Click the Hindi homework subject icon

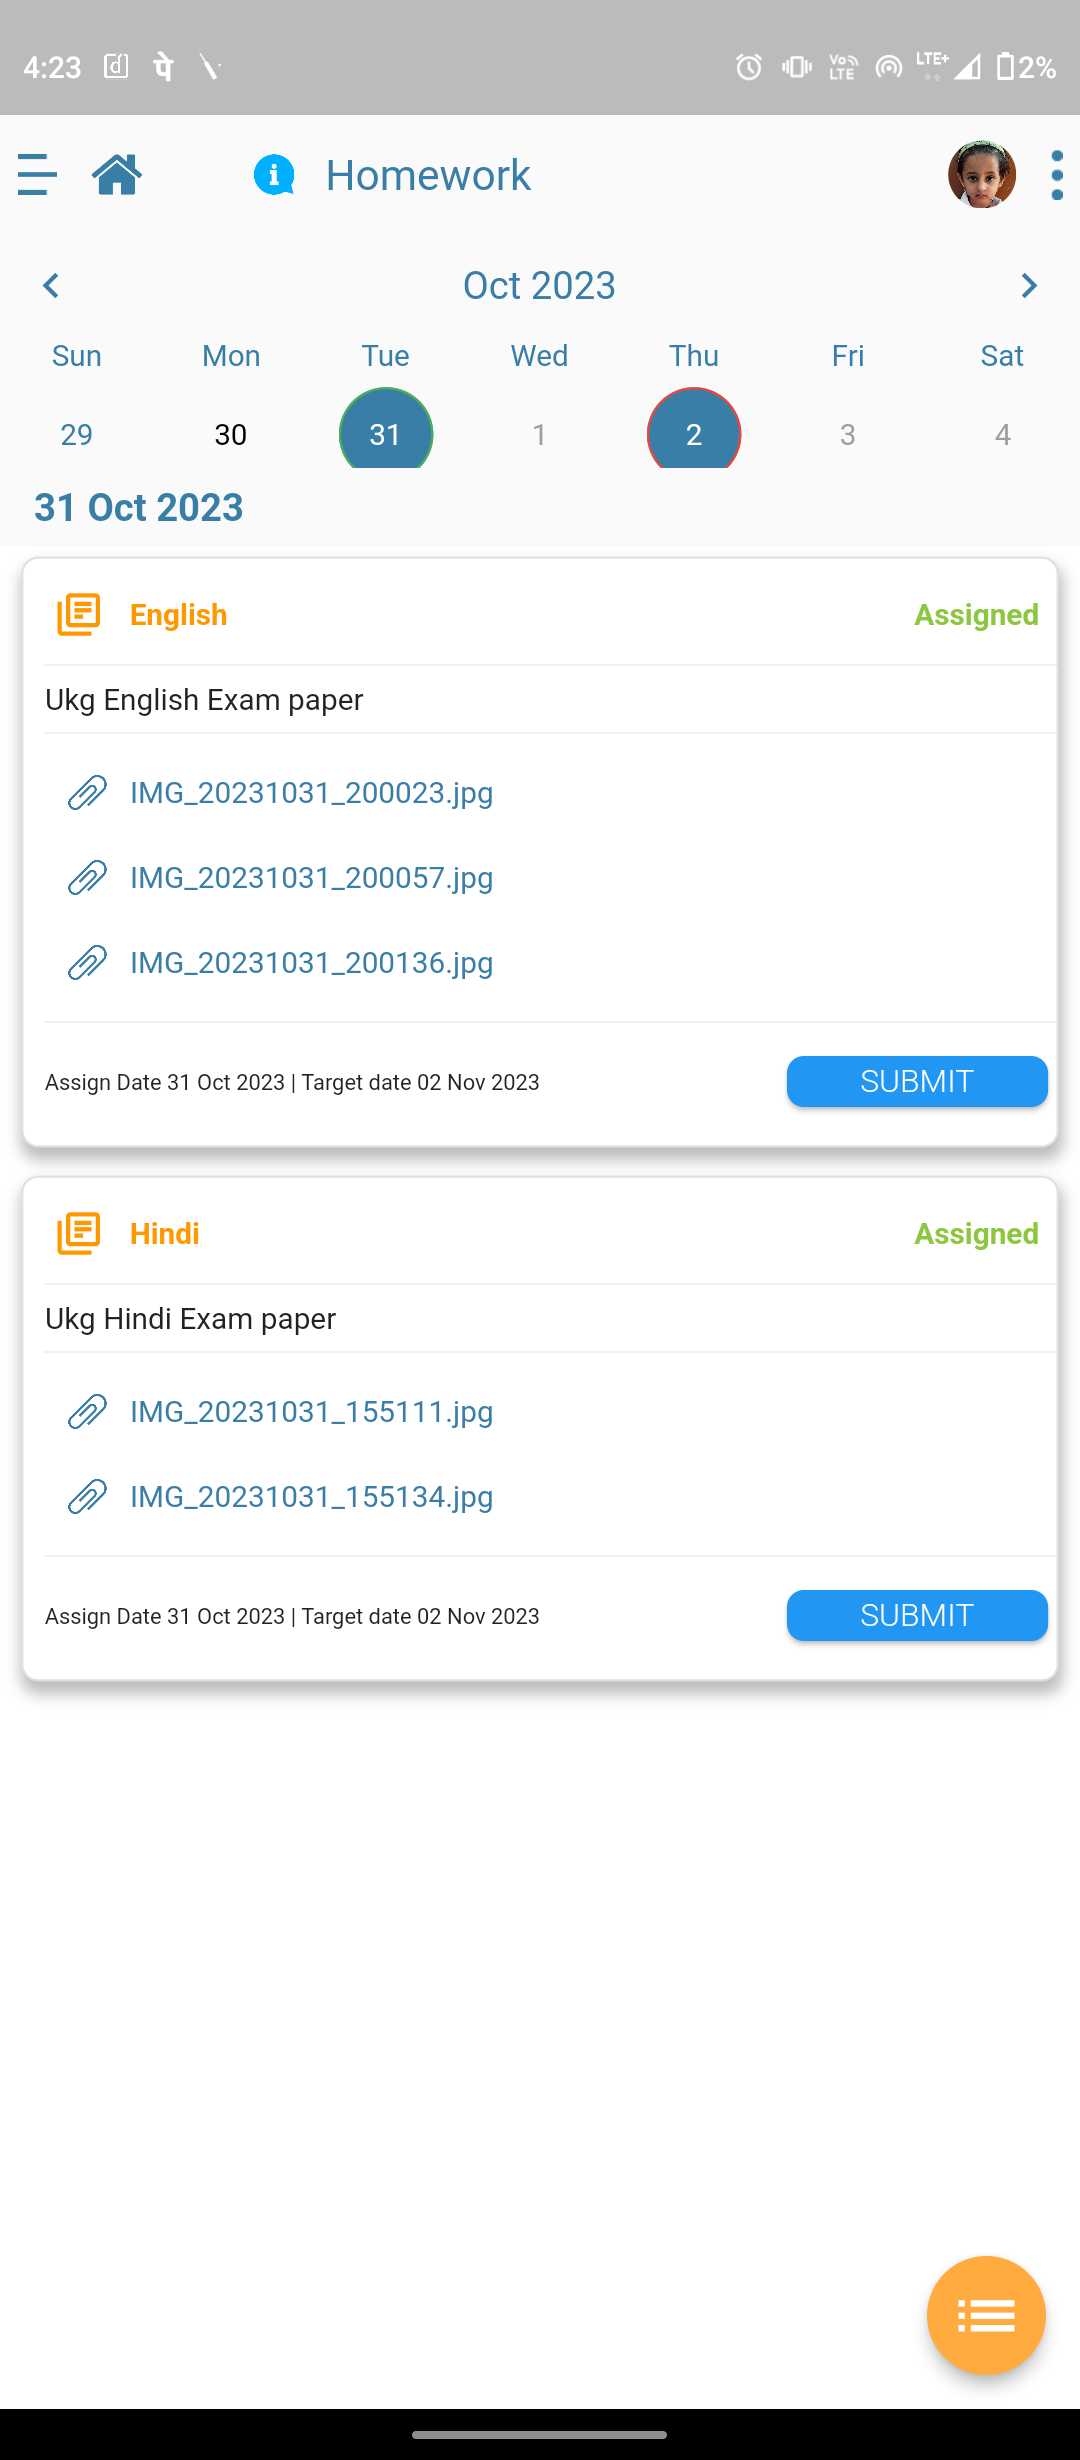(x=79, y=1234)
